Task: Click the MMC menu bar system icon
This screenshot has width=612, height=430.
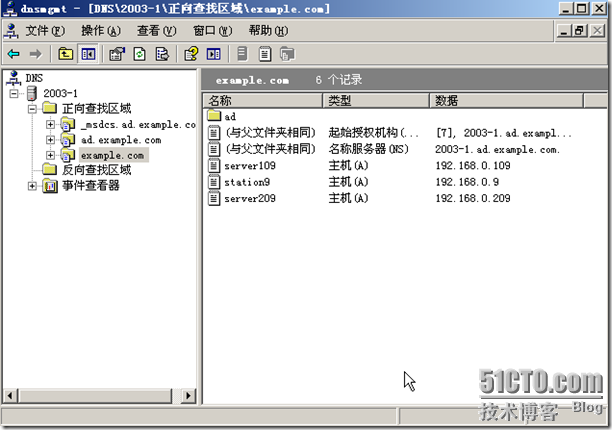Action: 11,31
